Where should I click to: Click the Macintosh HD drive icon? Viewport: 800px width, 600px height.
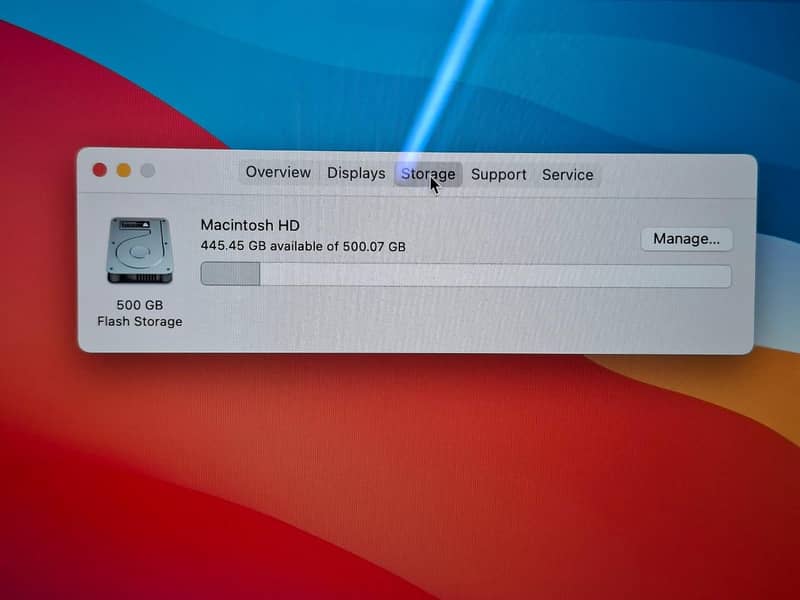click(139, 250)
